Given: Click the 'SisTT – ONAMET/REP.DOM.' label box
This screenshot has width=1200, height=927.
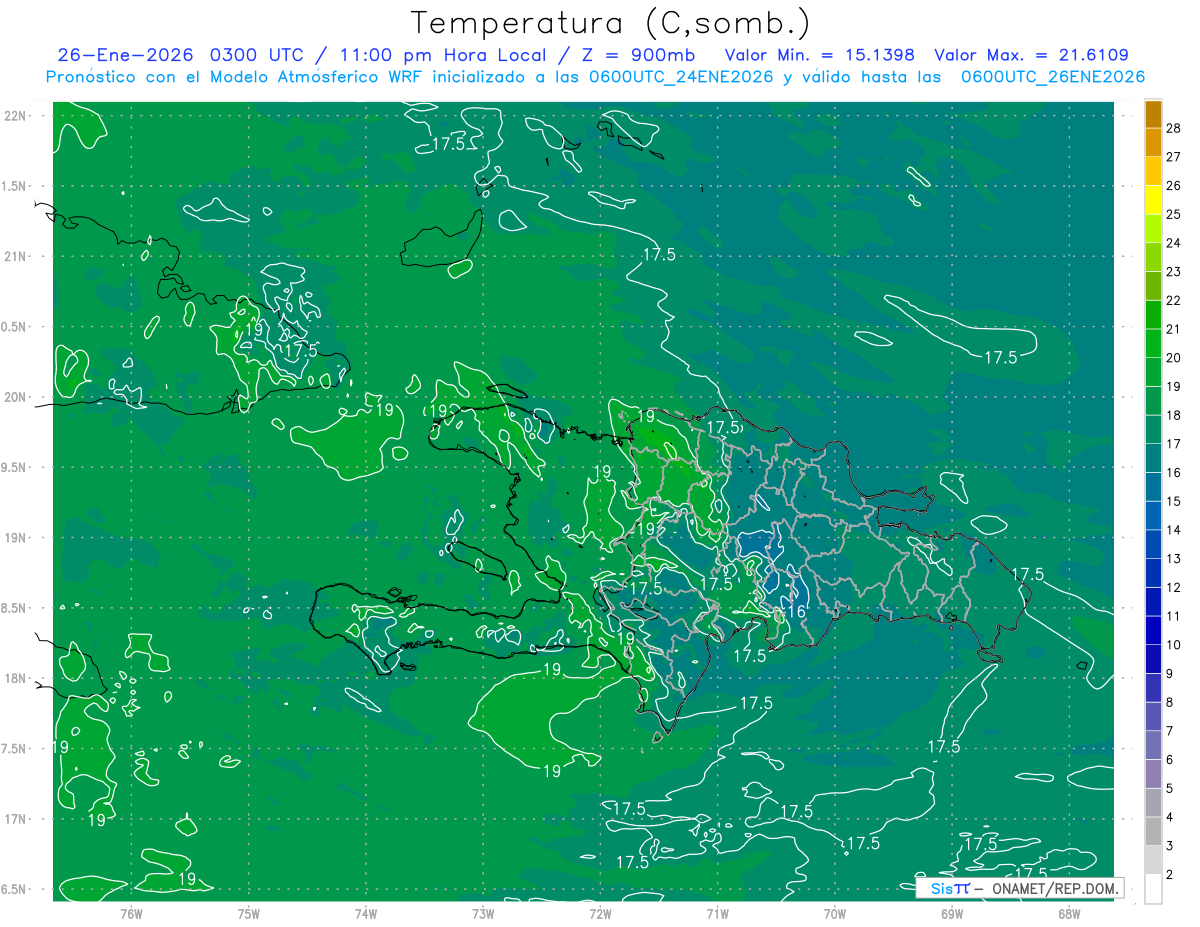Looking at the screenshot, I should coord(1019,888).
